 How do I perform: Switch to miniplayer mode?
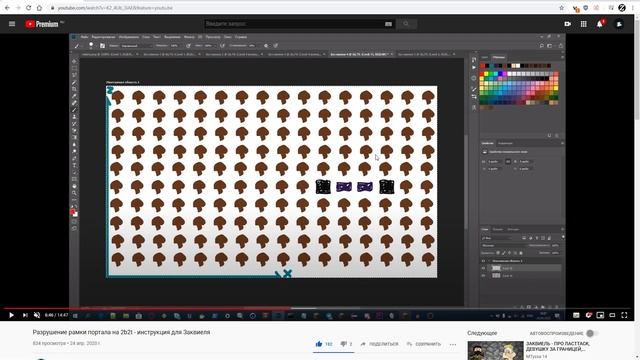600,315
